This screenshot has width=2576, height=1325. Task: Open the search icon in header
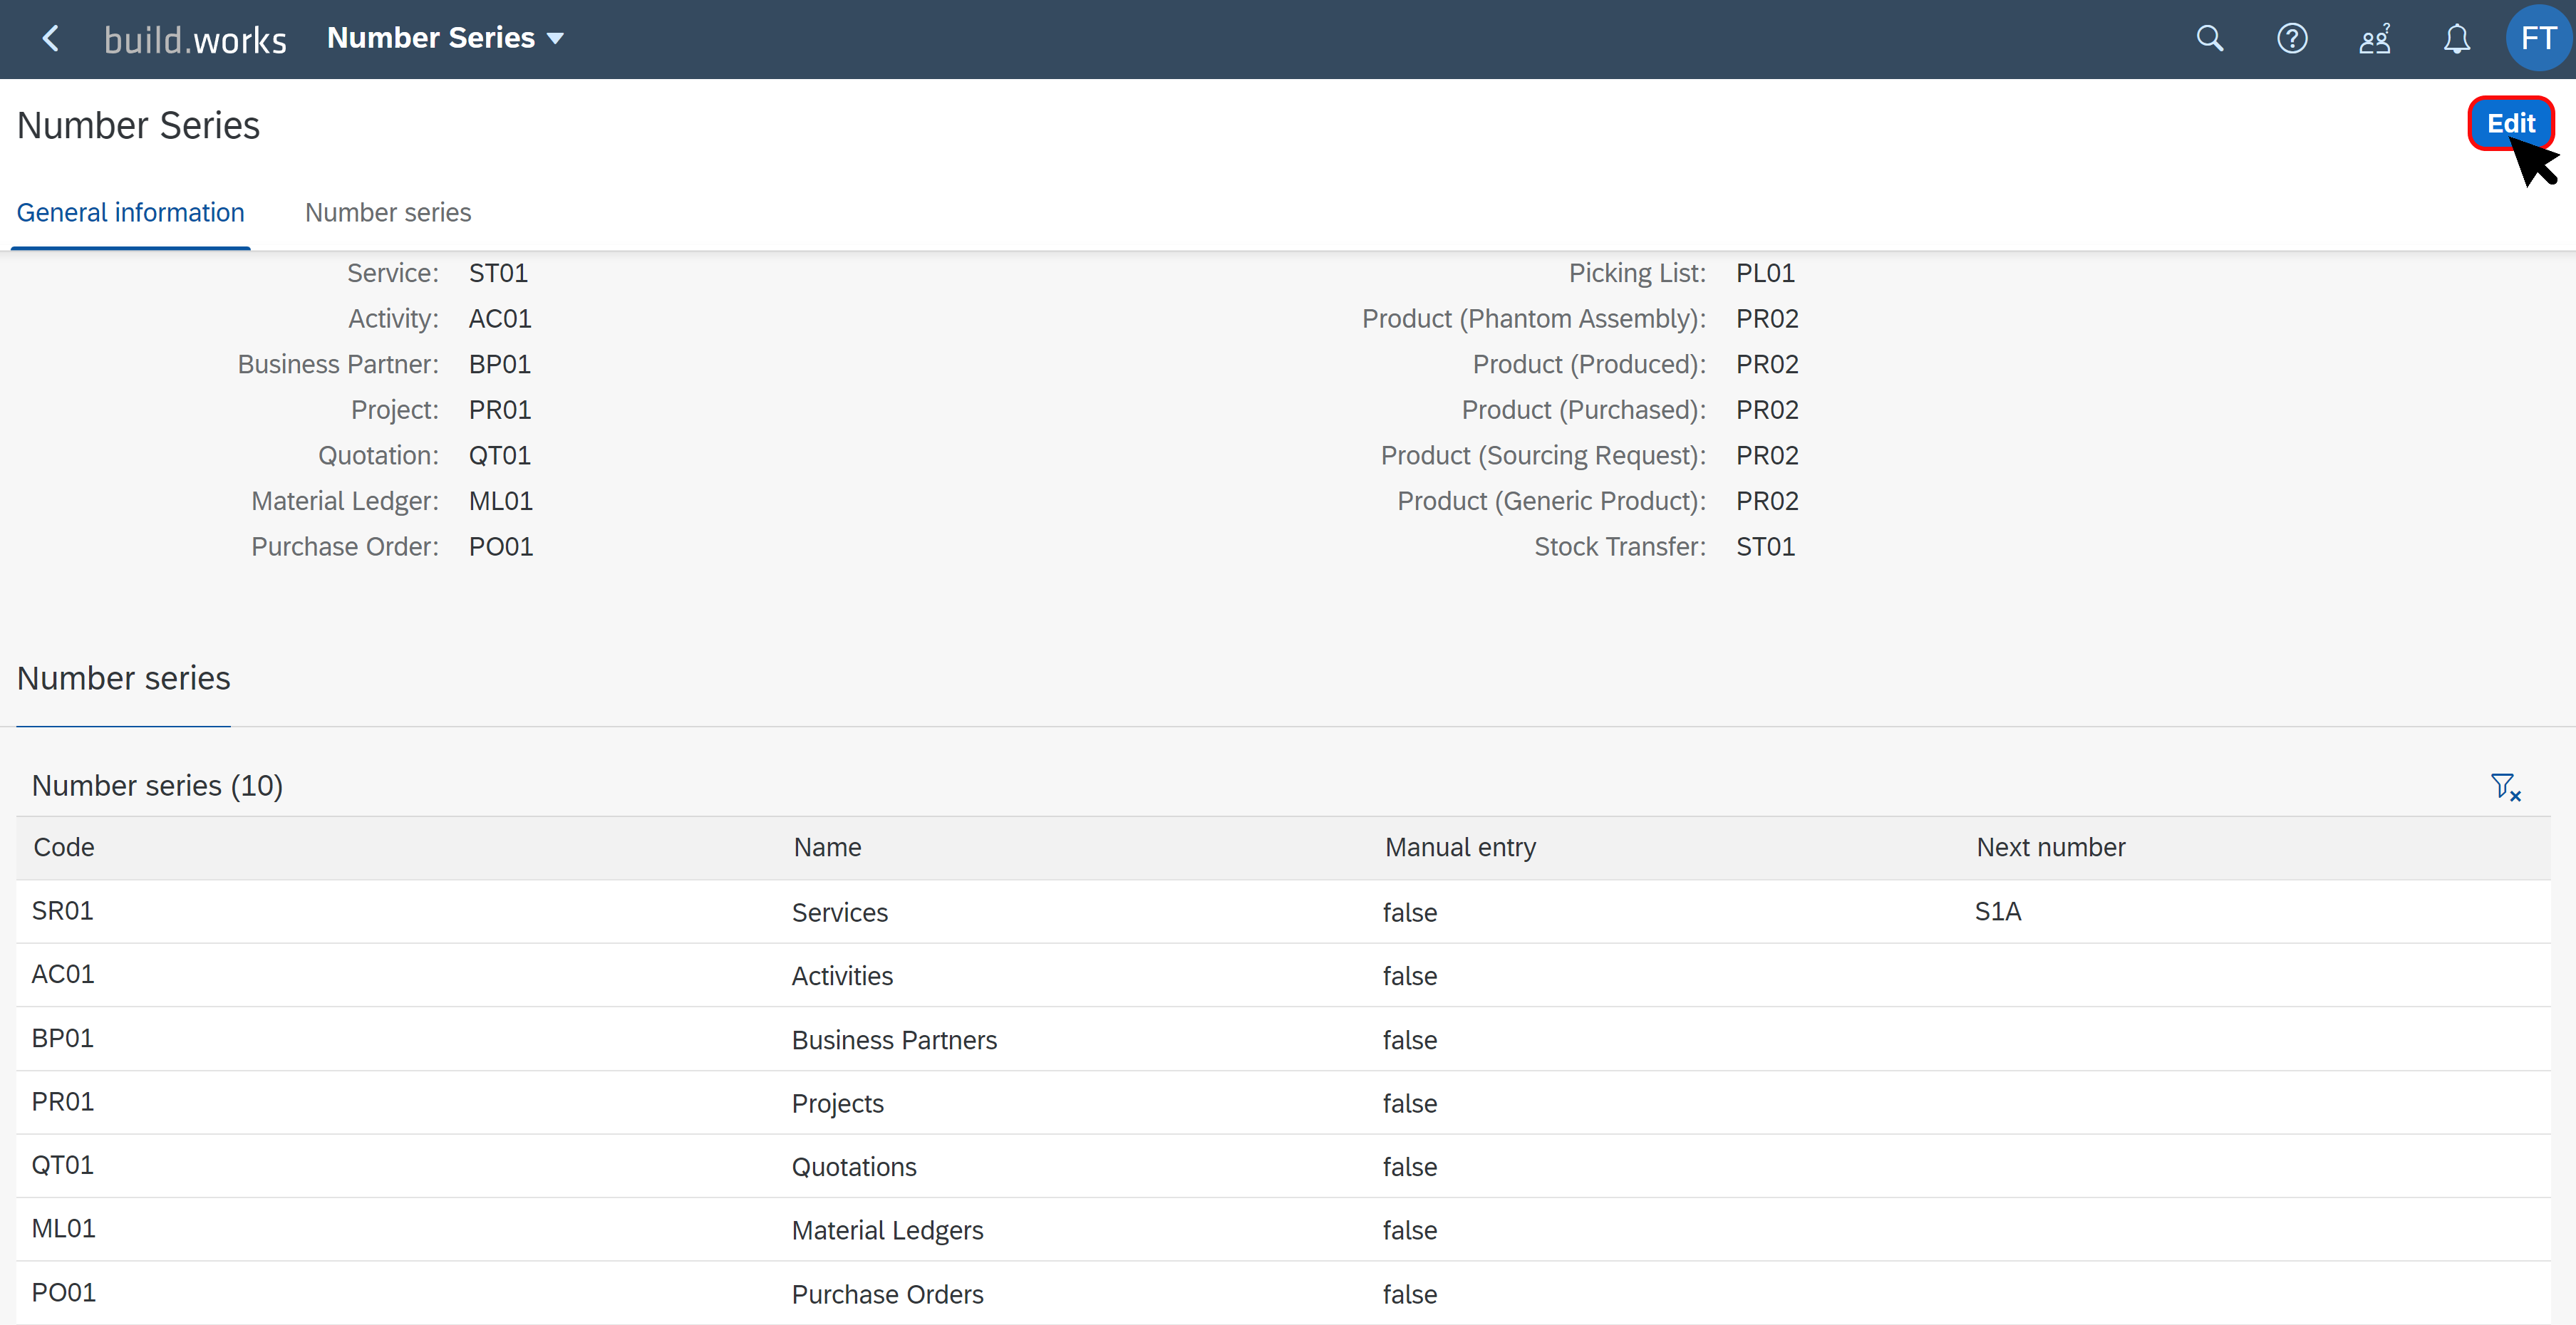point(2209,39)
